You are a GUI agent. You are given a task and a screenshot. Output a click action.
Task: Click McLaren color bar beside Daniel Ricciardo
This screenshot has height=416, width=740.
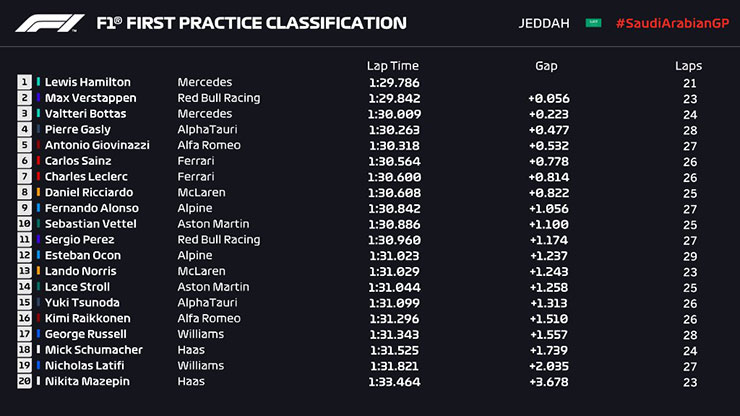(x=38, y=192)
